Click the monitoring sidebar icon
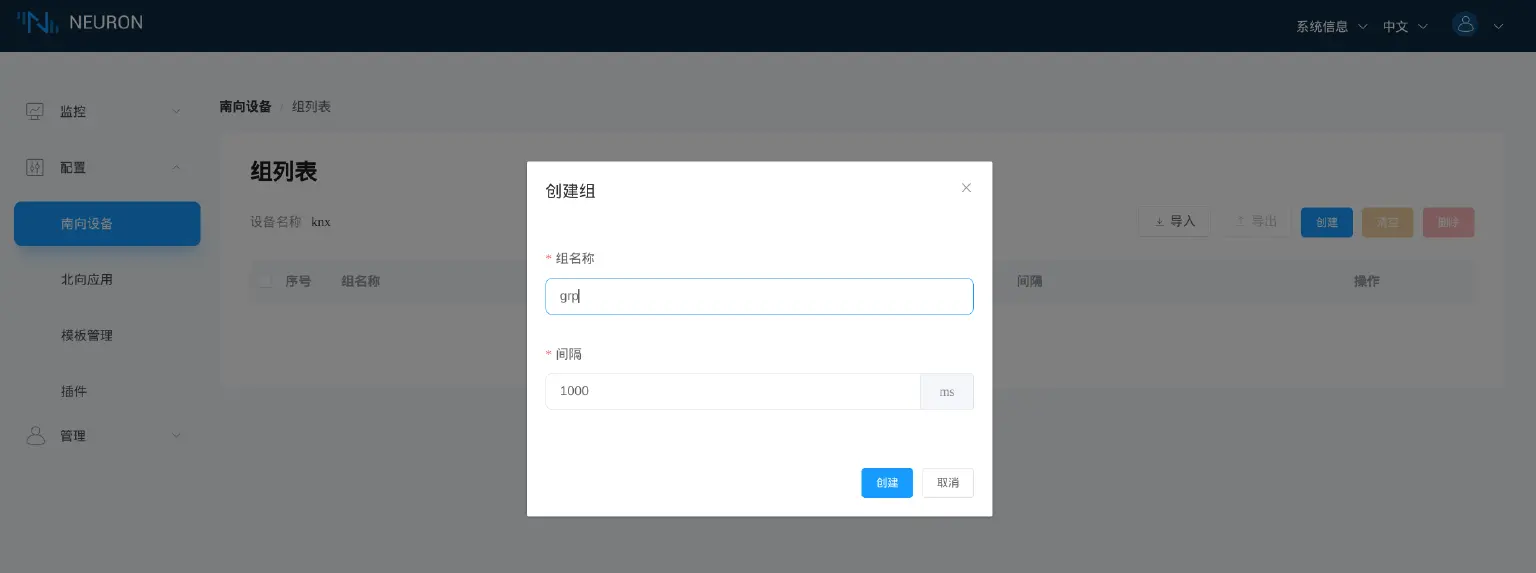The width and height of the screenshot is (1536, 573). click(x=35, y=111)
